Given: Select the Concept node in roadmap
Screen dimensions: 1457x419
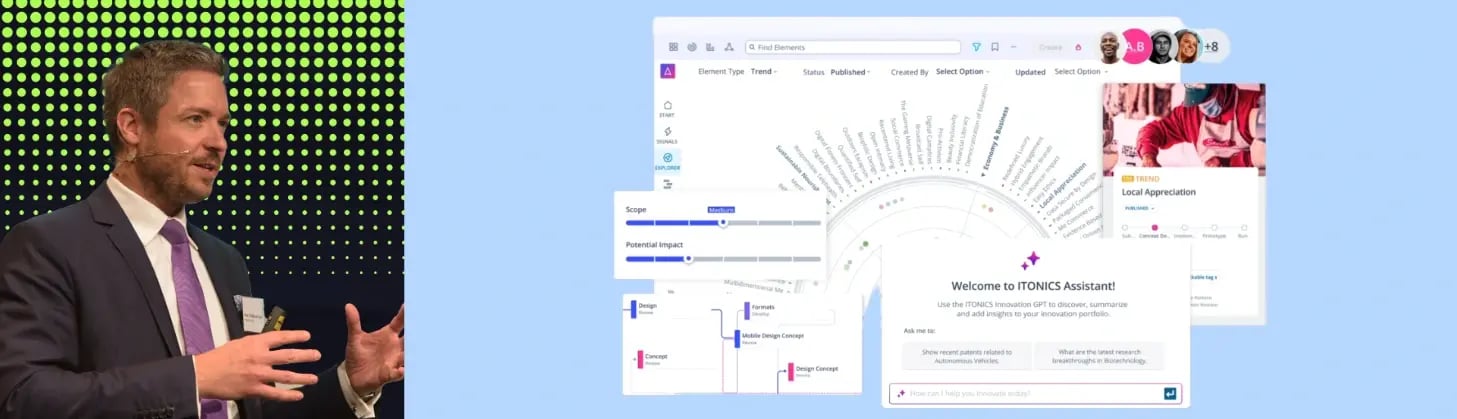Looking at the screenshot, I should [652, 359].
